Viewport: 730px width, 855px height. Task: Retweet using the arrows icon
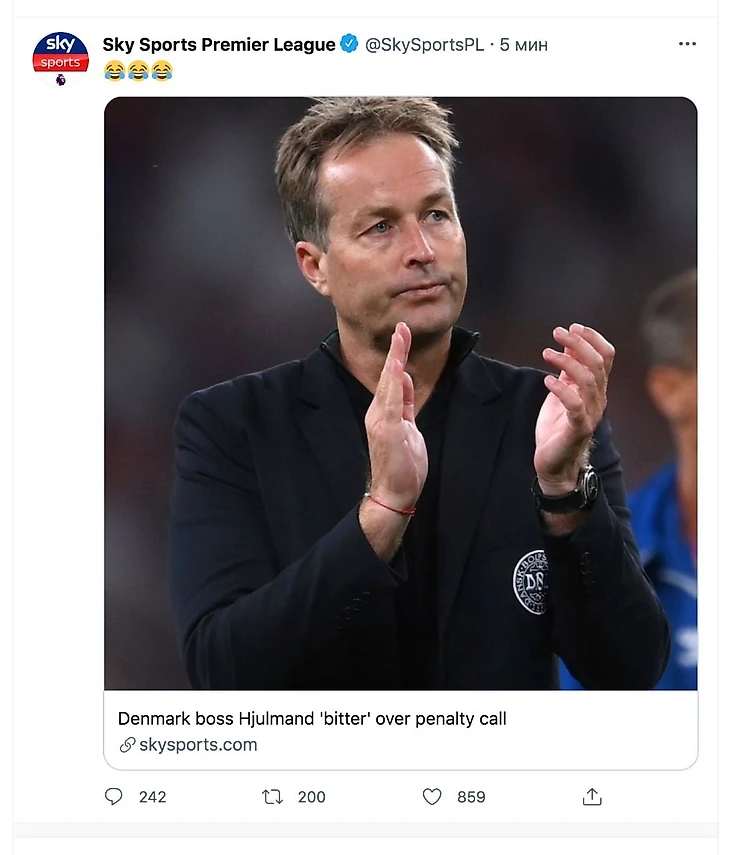point(272,797)
